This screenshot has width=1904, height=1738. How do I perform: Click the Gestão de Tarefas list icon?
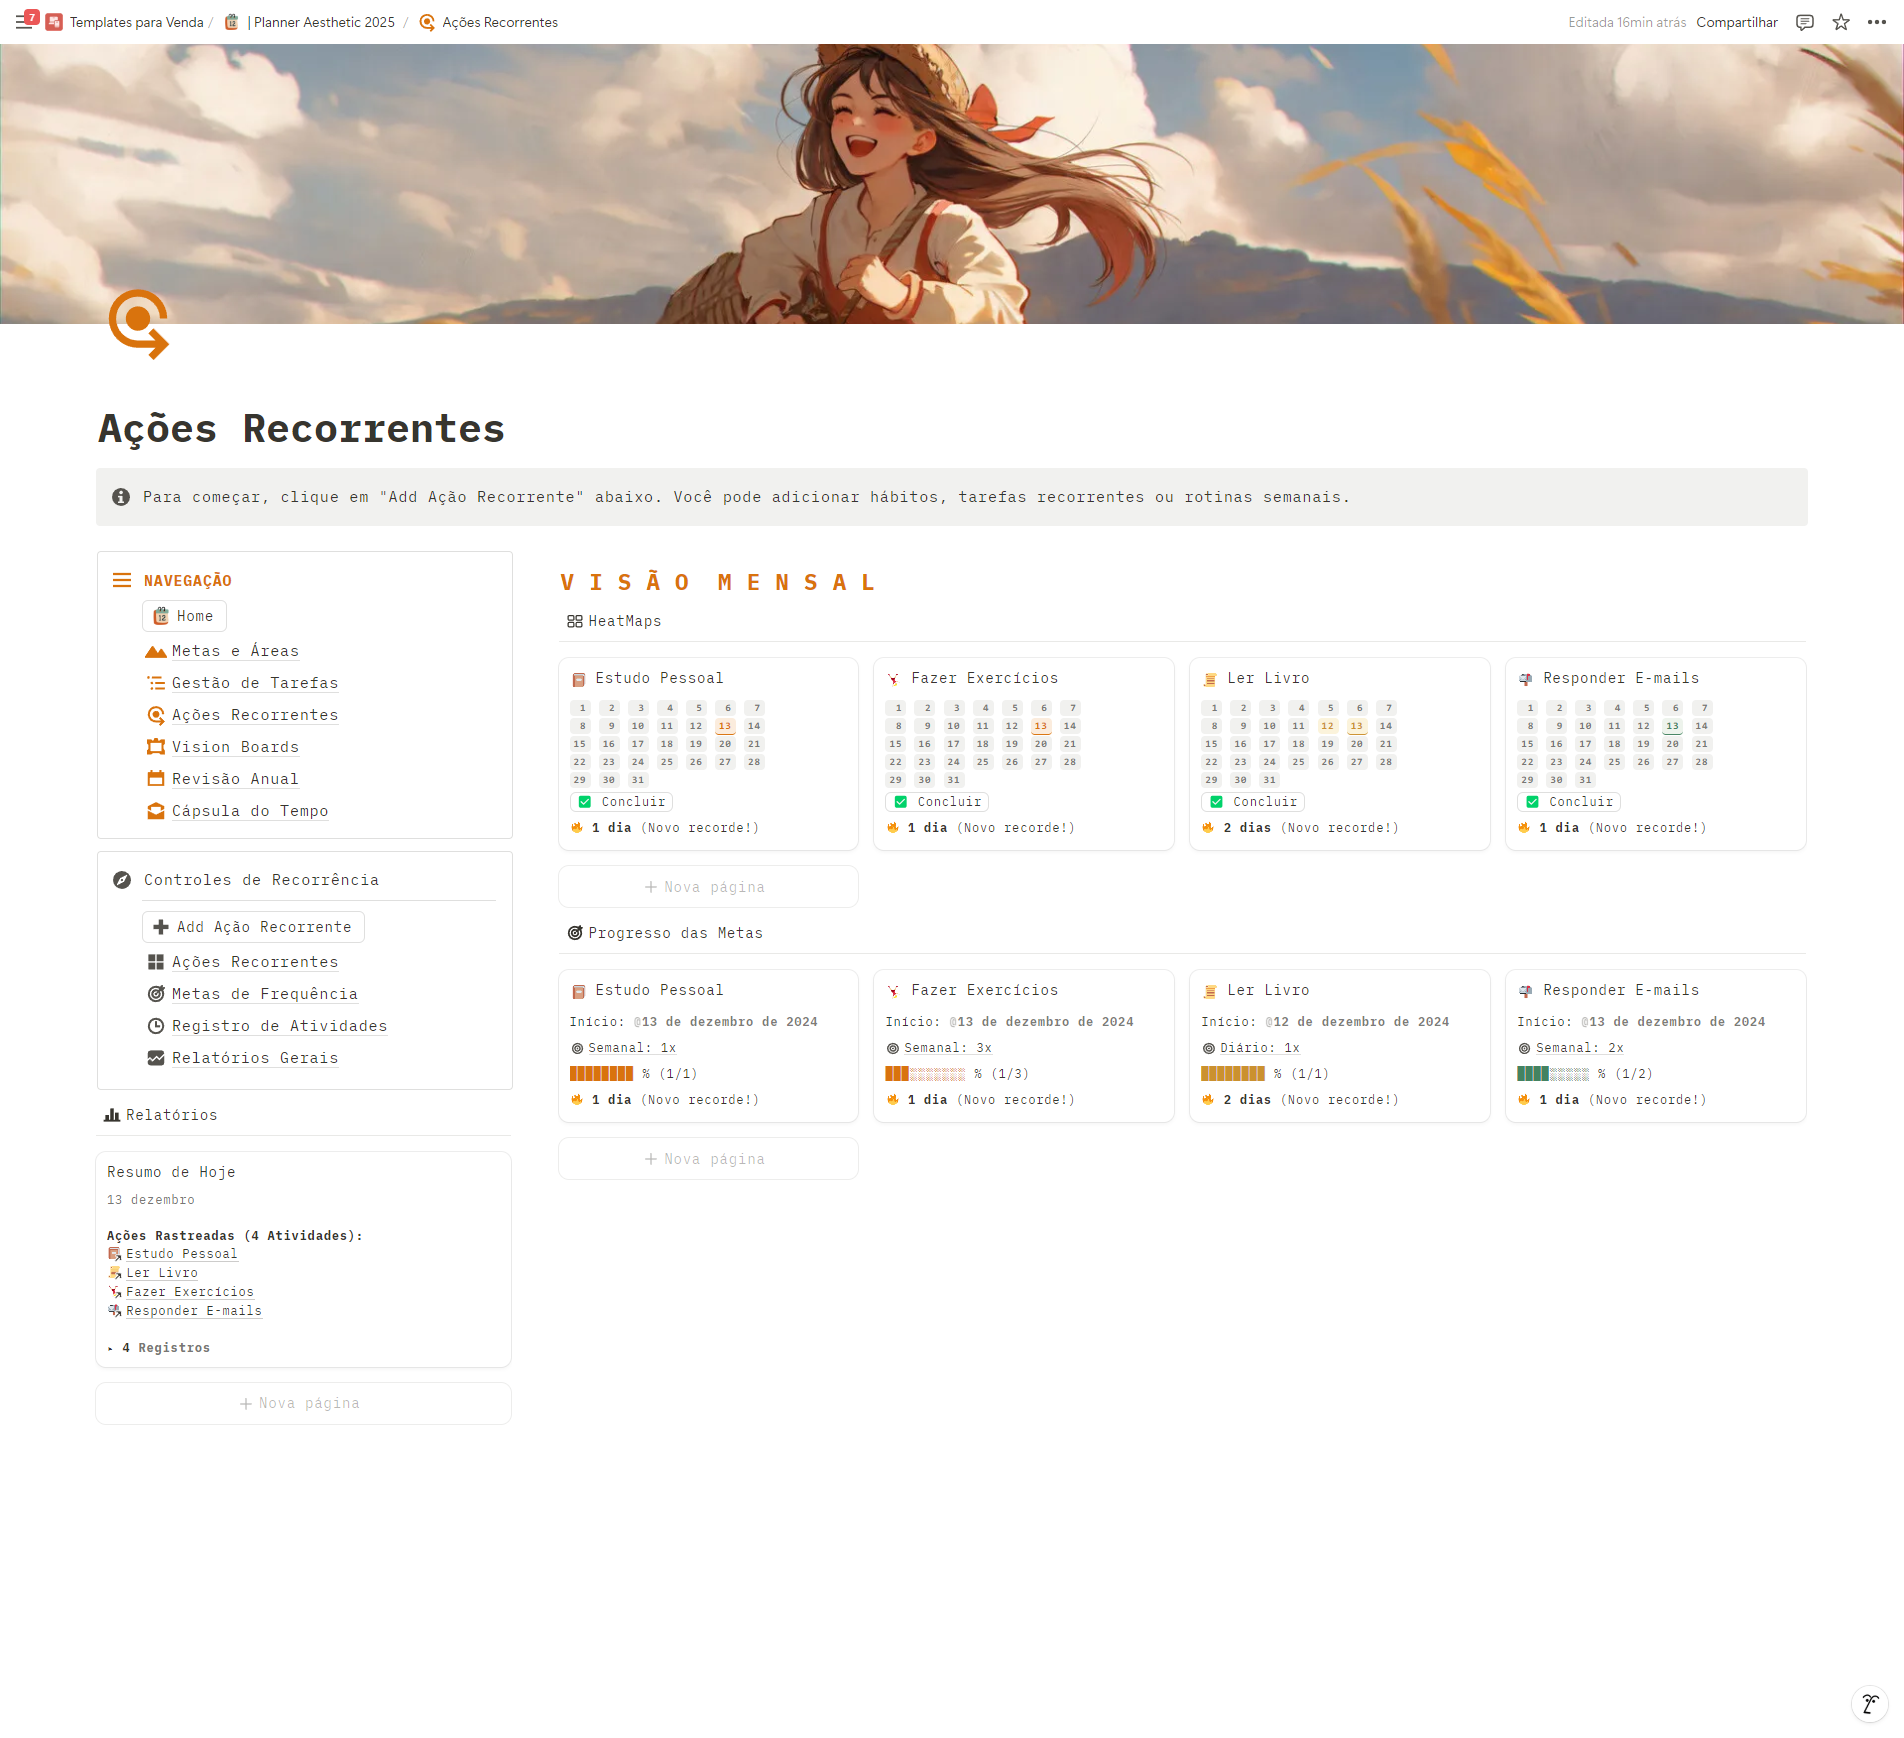156,684
